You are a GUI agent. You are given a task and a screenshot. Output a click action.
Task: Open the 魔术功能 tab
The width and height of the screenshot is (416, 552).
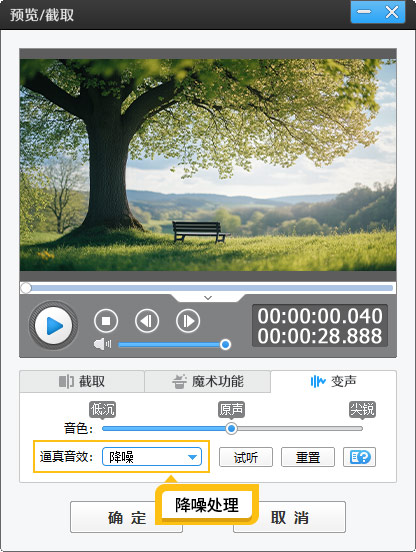(x=208, y=381)
